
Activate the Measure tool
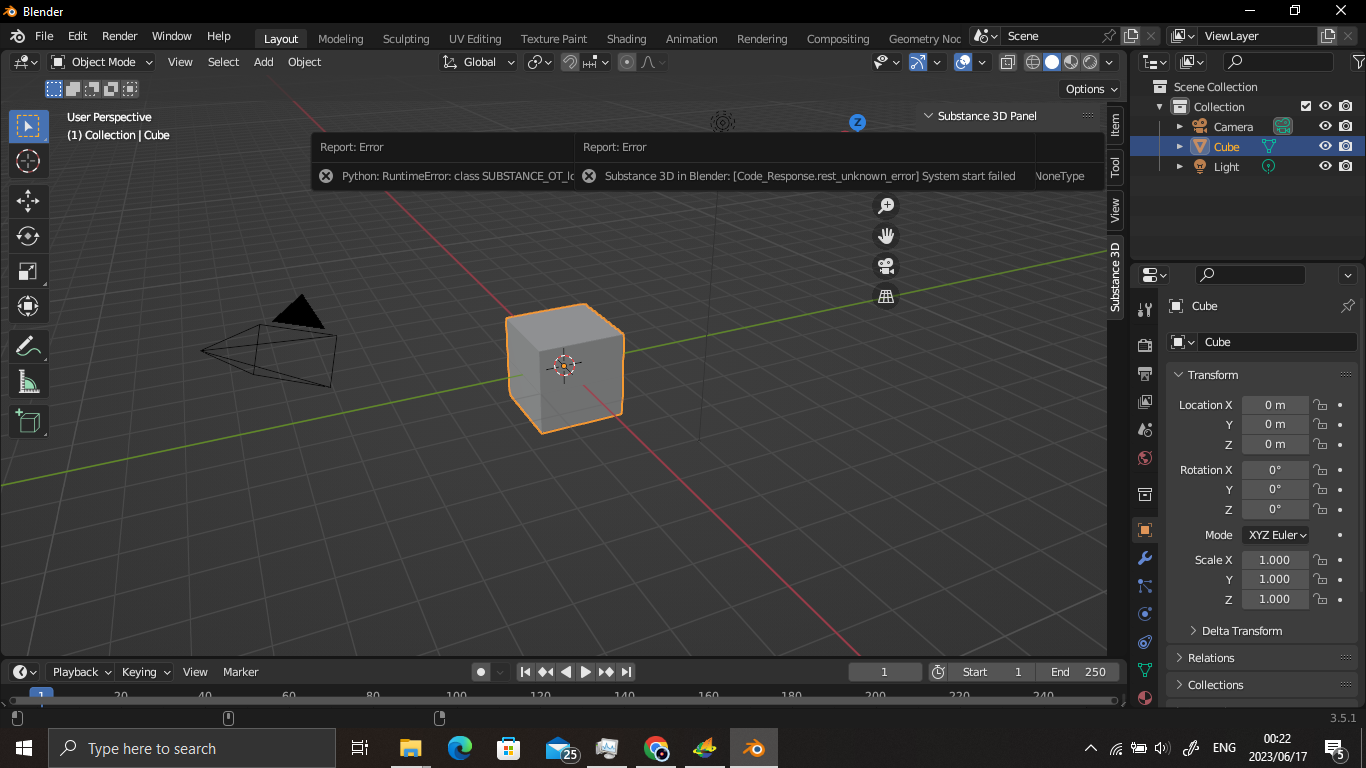[x=29, y=381]
